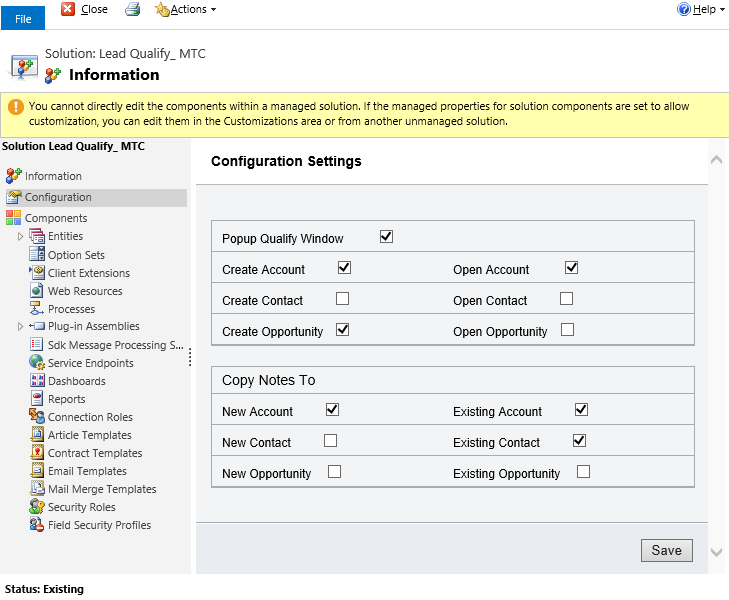Click the Service Endpoints globe icon
The image size is (729, 600).
tap(37, 363)
